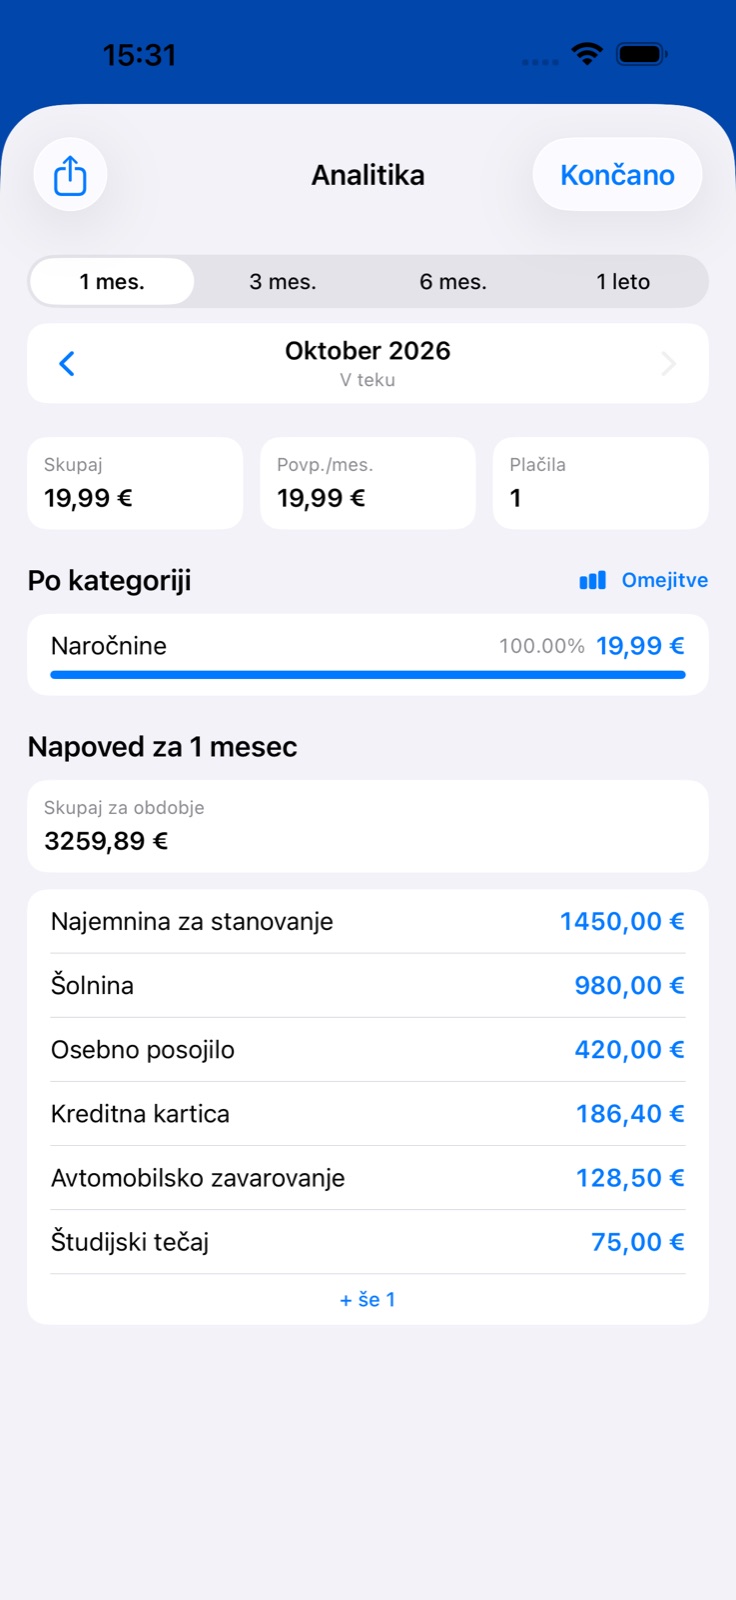The height and width of the screenshot is (1600, 736).
Task: Open the Omejitve limits link
Action: point(665,580)
